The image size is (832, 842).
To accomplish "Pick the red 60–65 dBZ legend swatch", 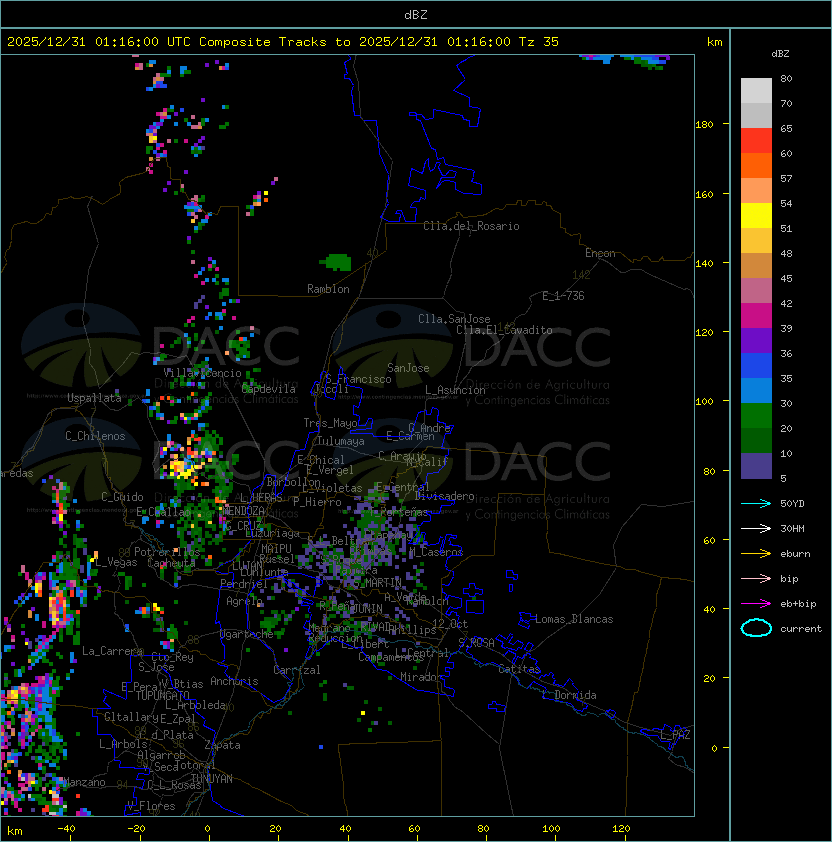I will [x=756, y=141].
